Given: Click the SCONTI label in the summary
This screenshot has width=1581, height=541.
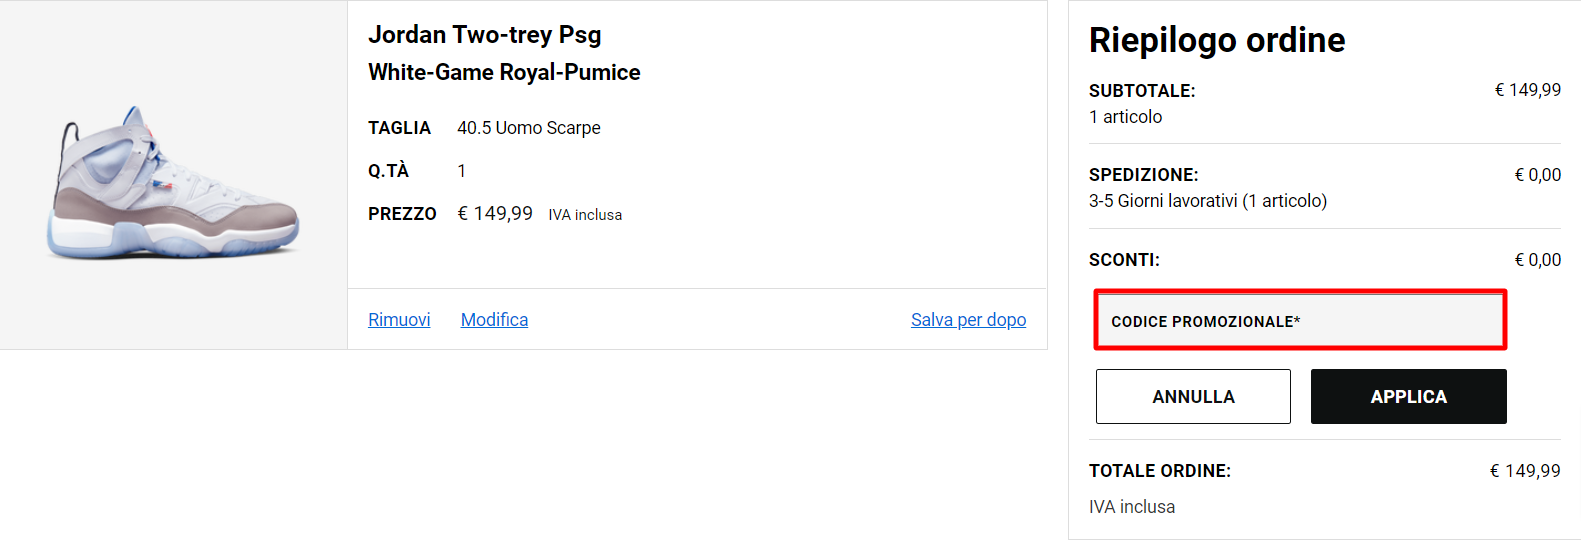Looking at the screenshot, I should 1124,260.
